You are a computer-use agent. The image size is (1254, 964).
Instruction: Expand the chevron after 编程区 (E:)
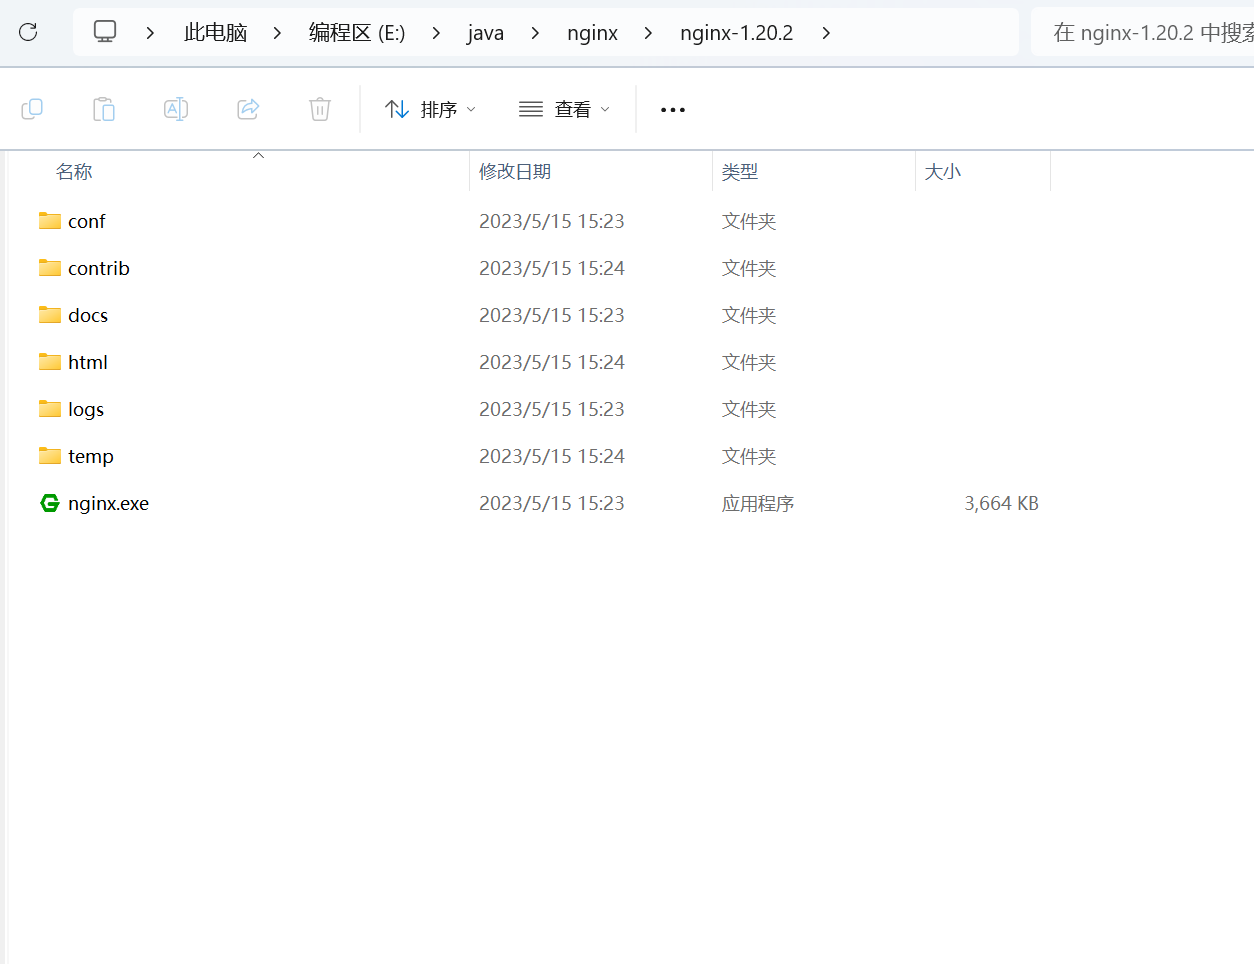[x=436, y=33]
